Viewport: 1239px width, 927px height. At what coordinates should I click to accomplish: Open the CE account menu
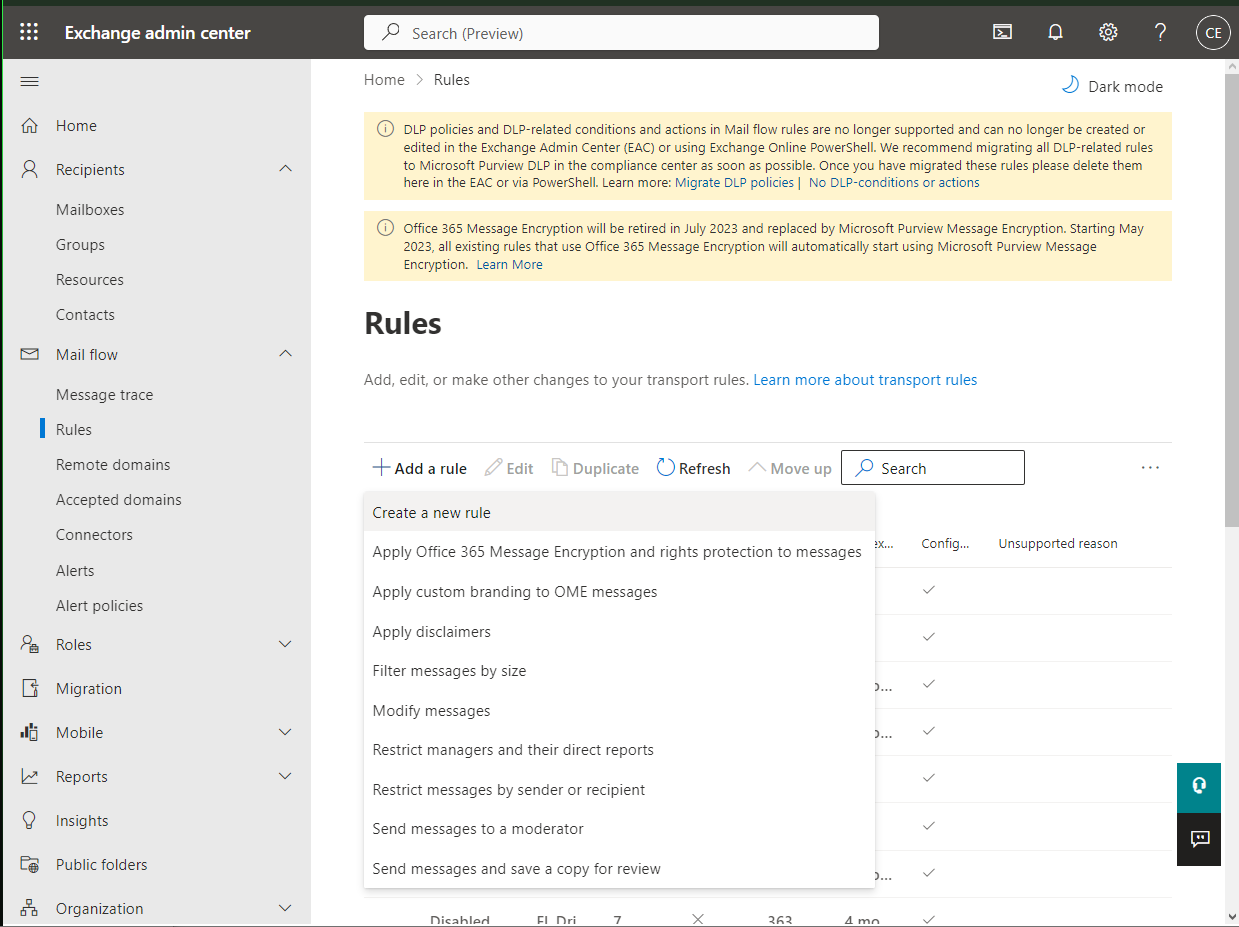tap(1213, 32)
